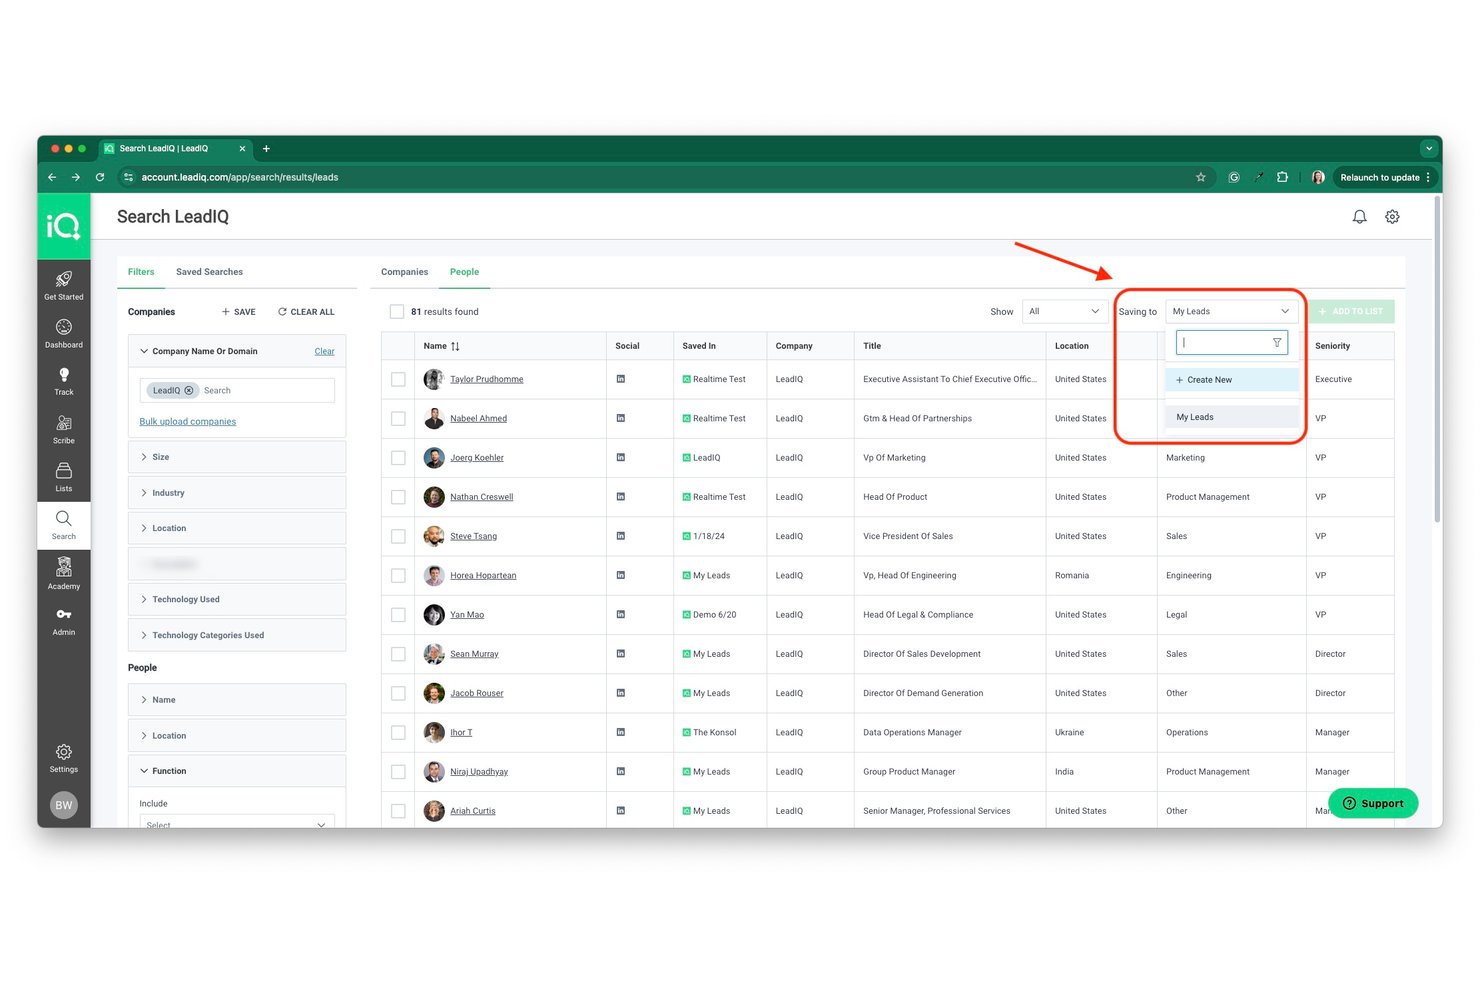Expand the people Name filter

pos(237,700)
